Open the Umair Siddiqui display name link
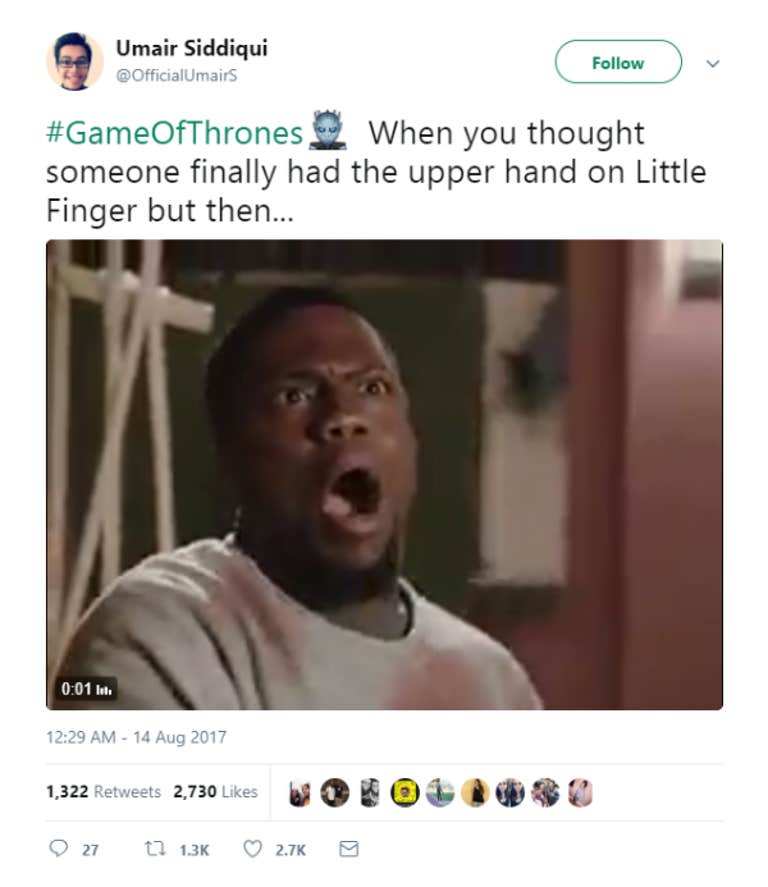The image size is (768, 887). pyautogui.click(x=191, y=48)
